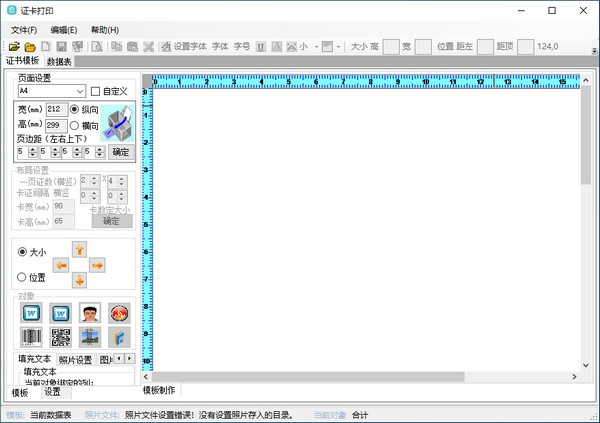Insert the second Word text object
The image size is (600, 423).
(60, 314)
